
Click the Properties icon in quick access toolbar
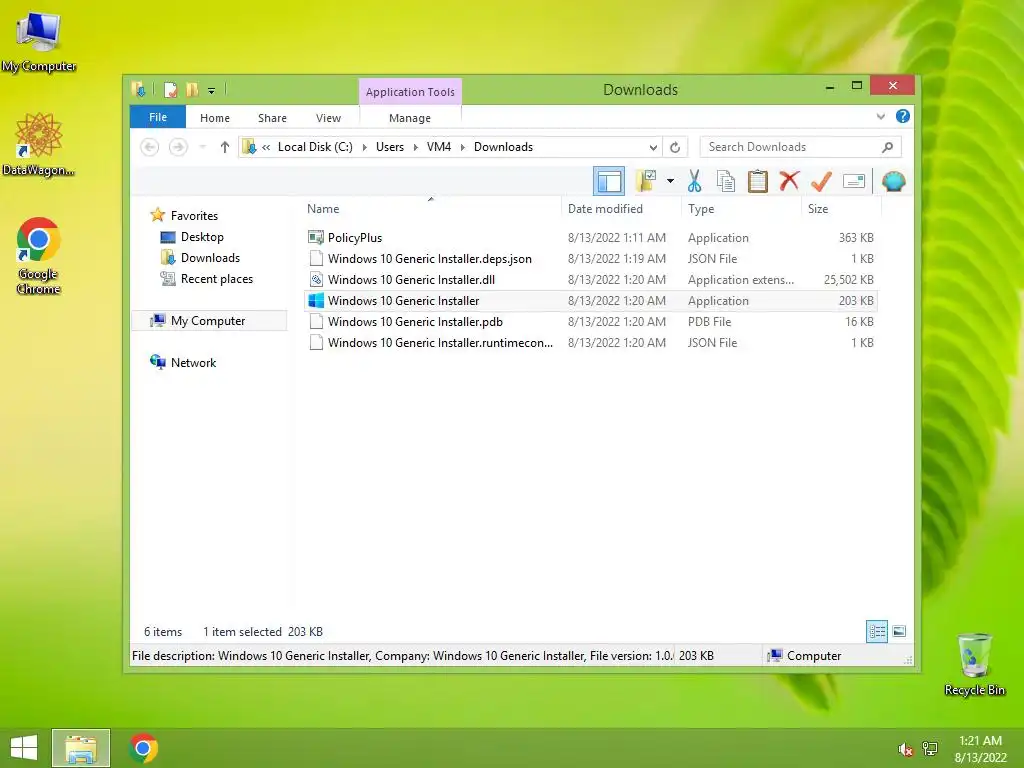click(x=170, y=89)
